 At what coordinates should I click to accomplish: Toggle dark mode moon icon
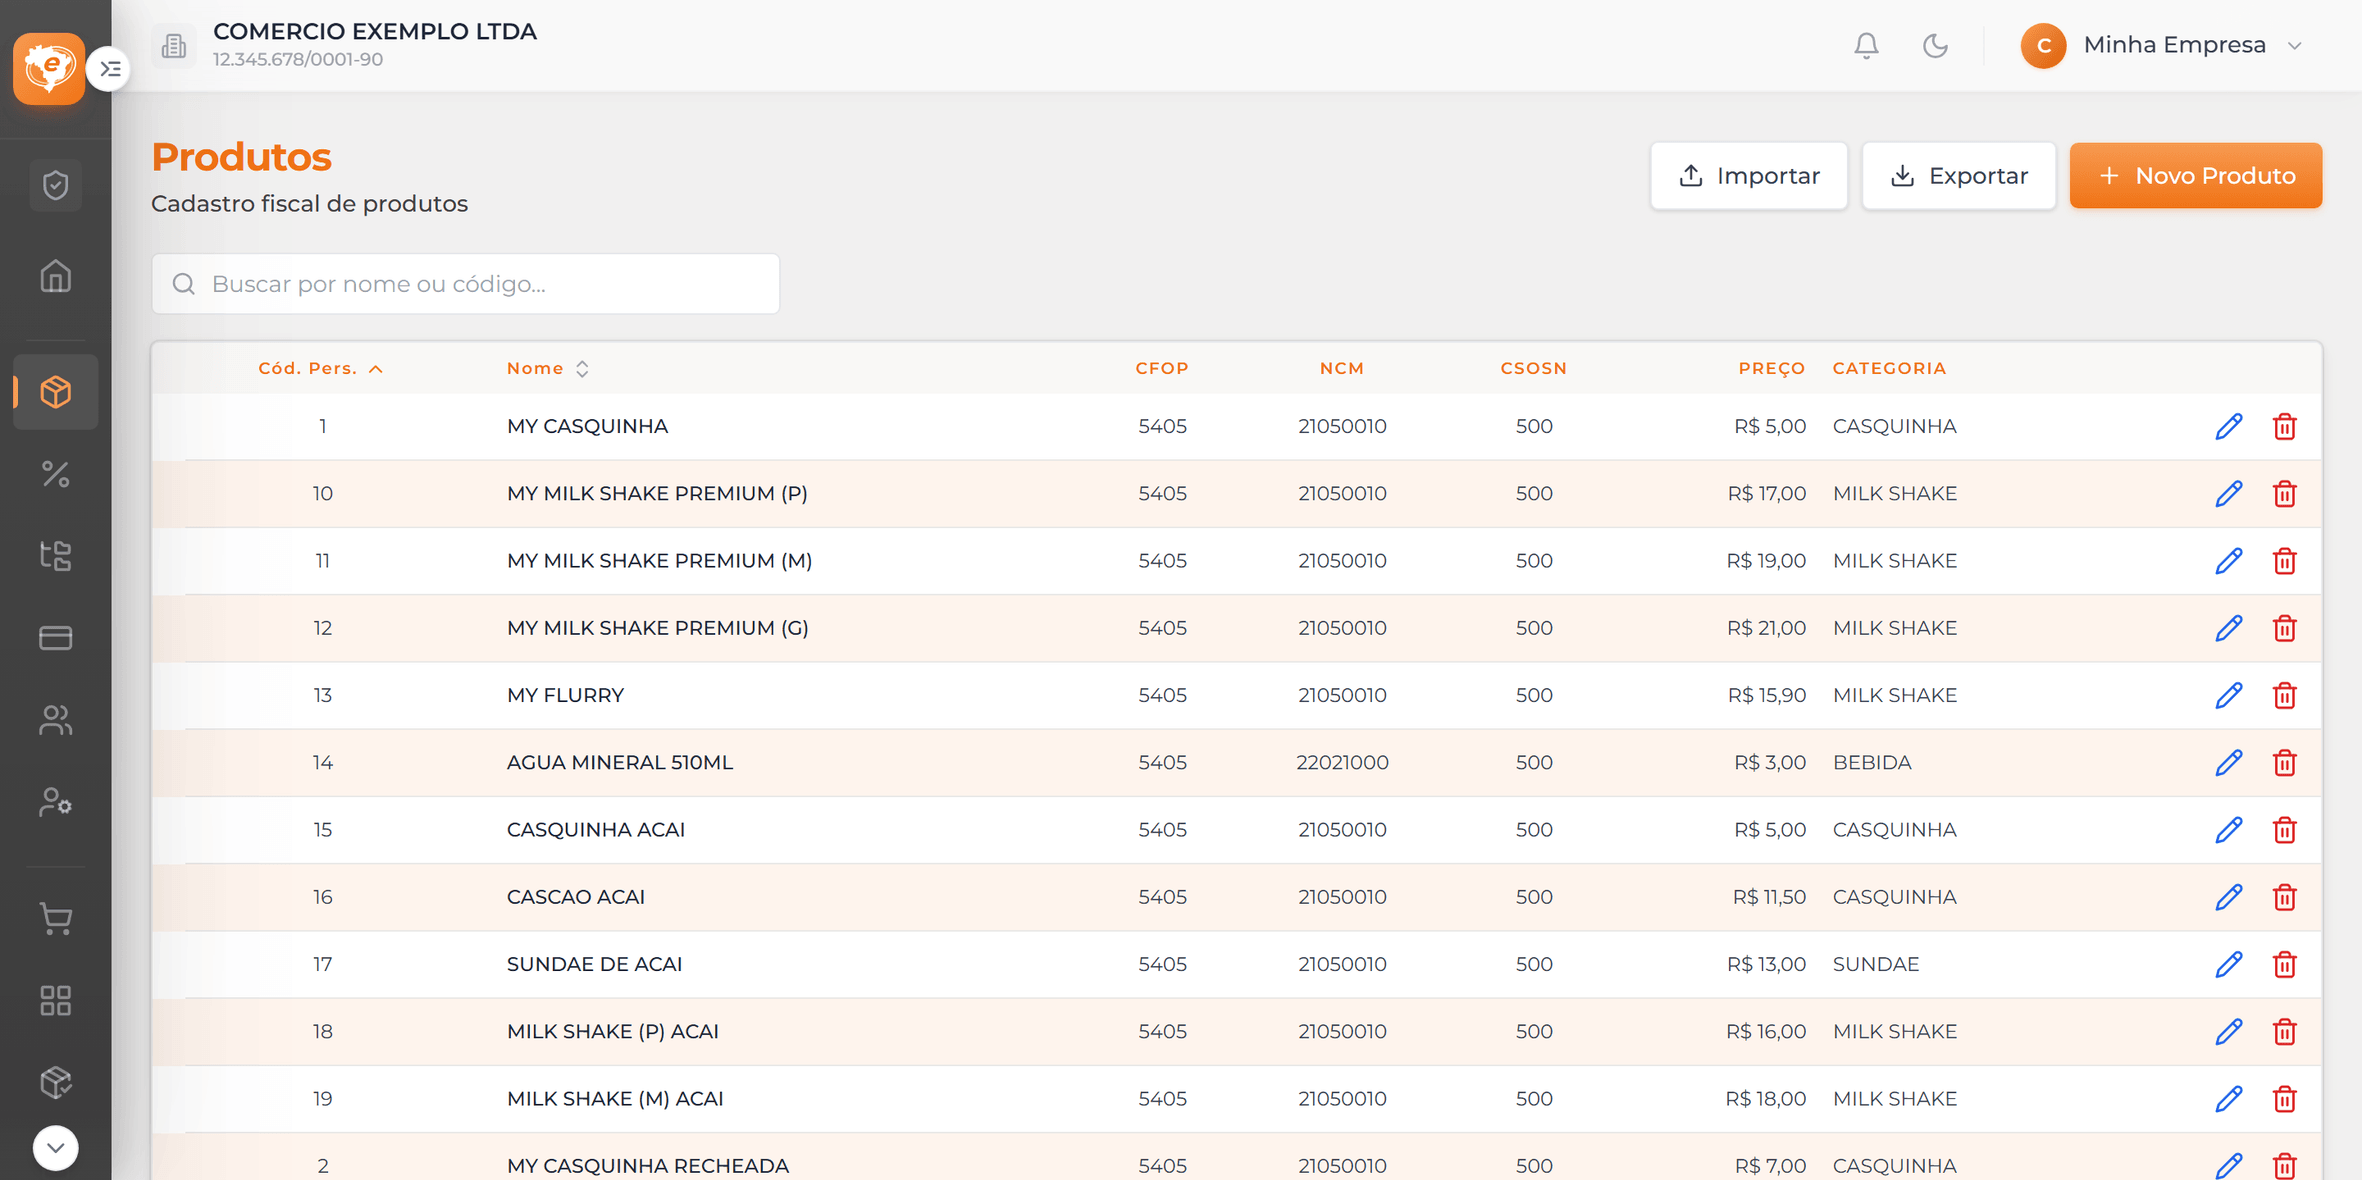[1935, 46]
